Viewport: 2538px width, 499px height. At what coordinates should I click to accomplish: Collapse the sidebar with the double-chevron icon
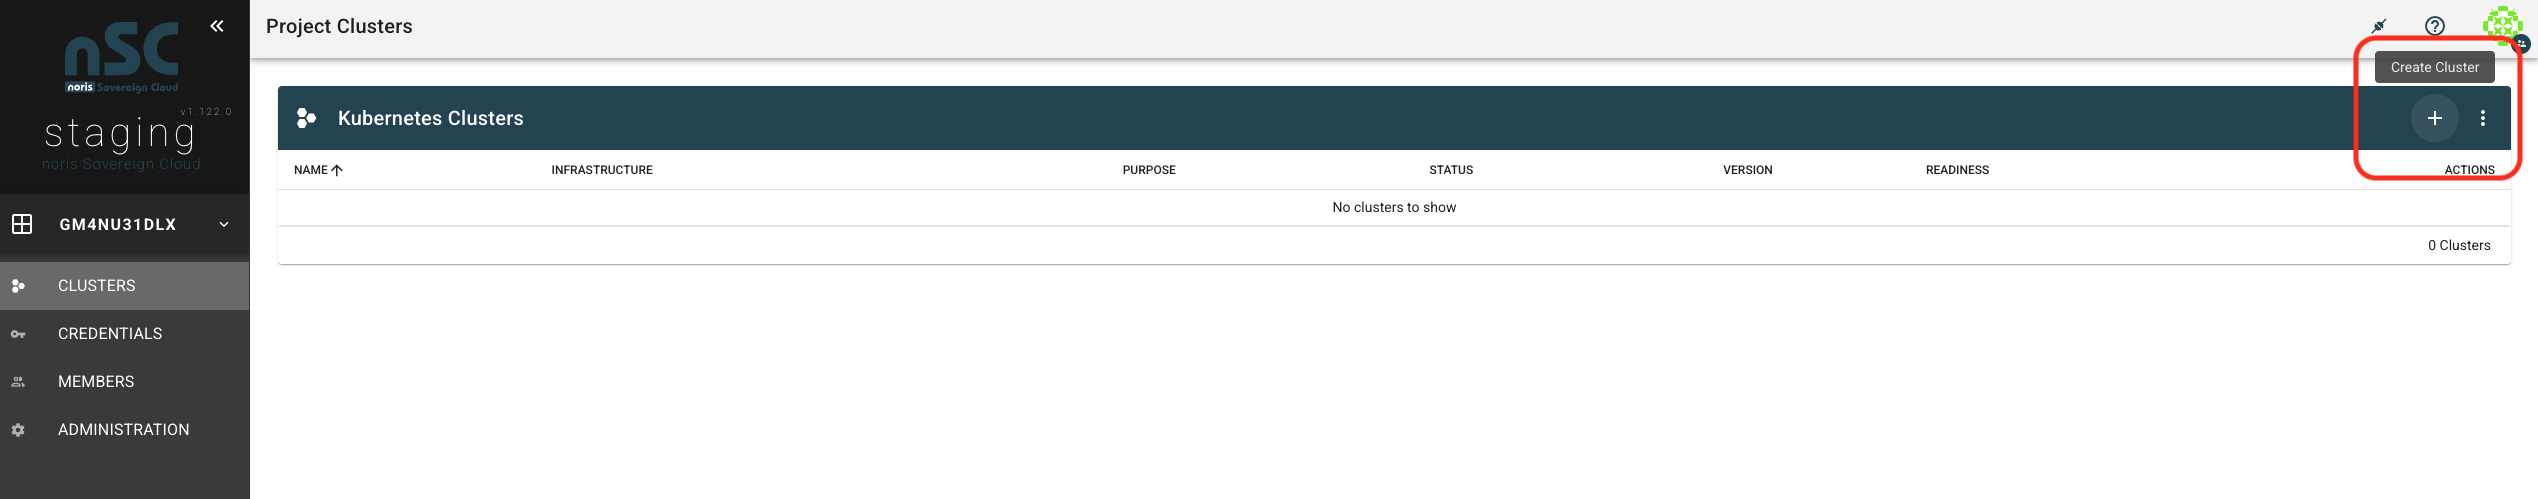[217, 26]
